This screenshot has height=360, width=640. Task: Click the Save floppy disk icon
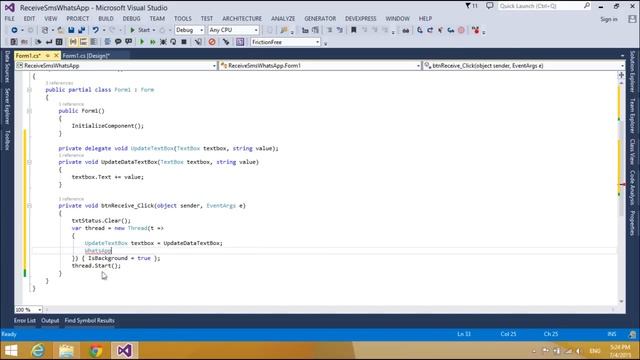coord(71,30)
